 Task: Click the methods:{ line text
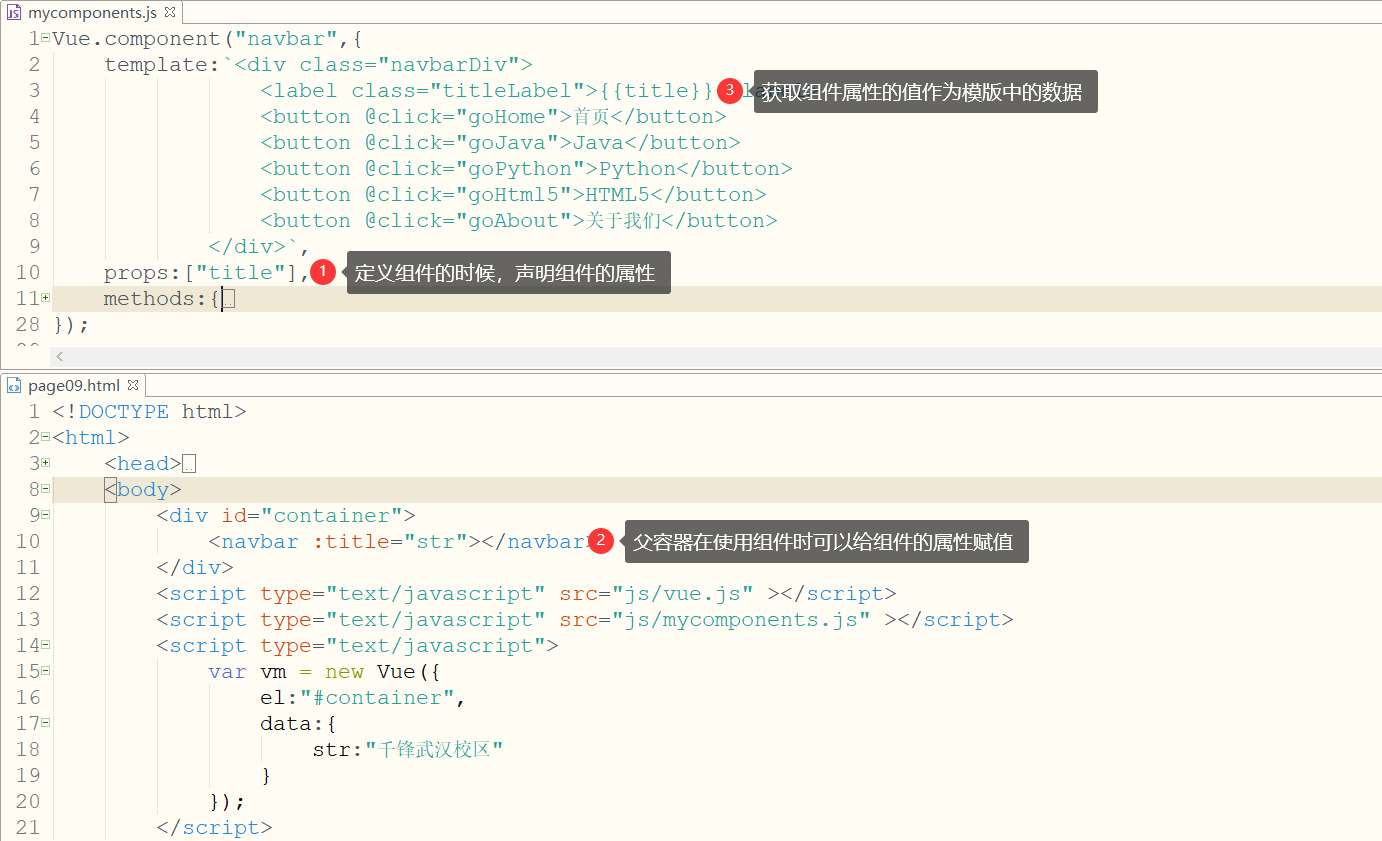(162, 299)
